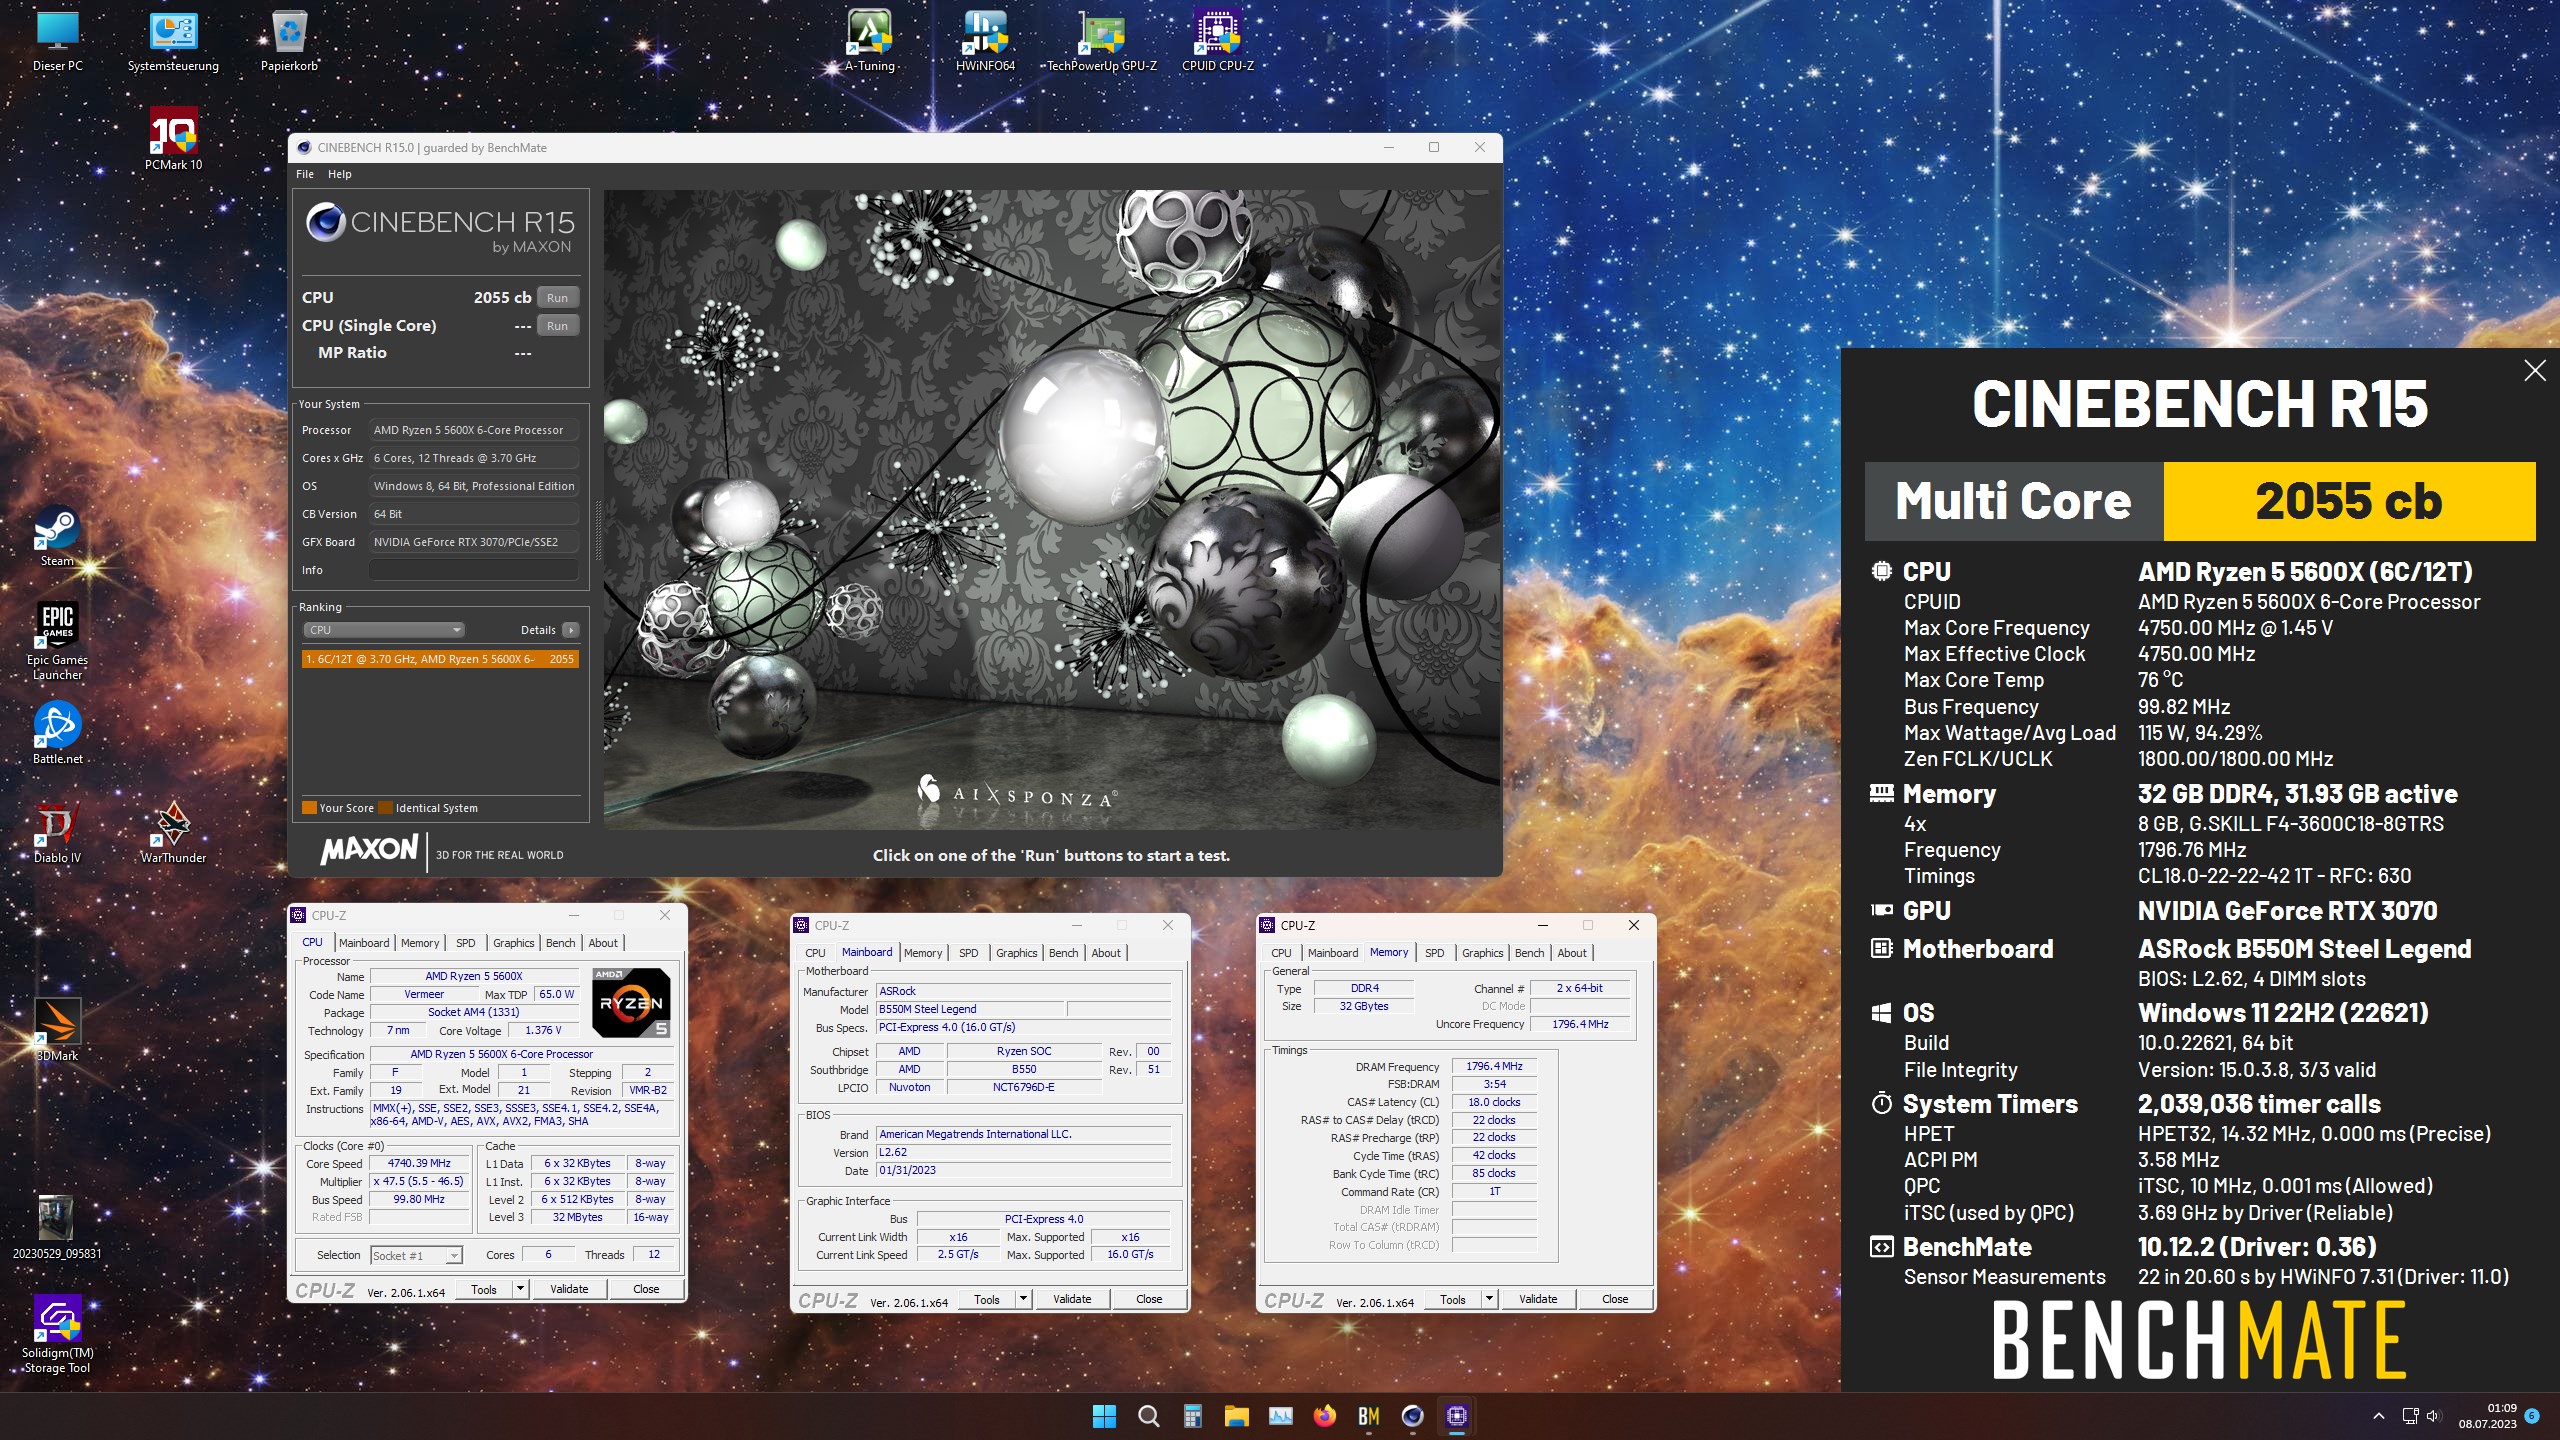Screen dimensions: 2560x1440
Task: Open Graphics tab in middle CPU-Z window
Action: (1016, 953)
